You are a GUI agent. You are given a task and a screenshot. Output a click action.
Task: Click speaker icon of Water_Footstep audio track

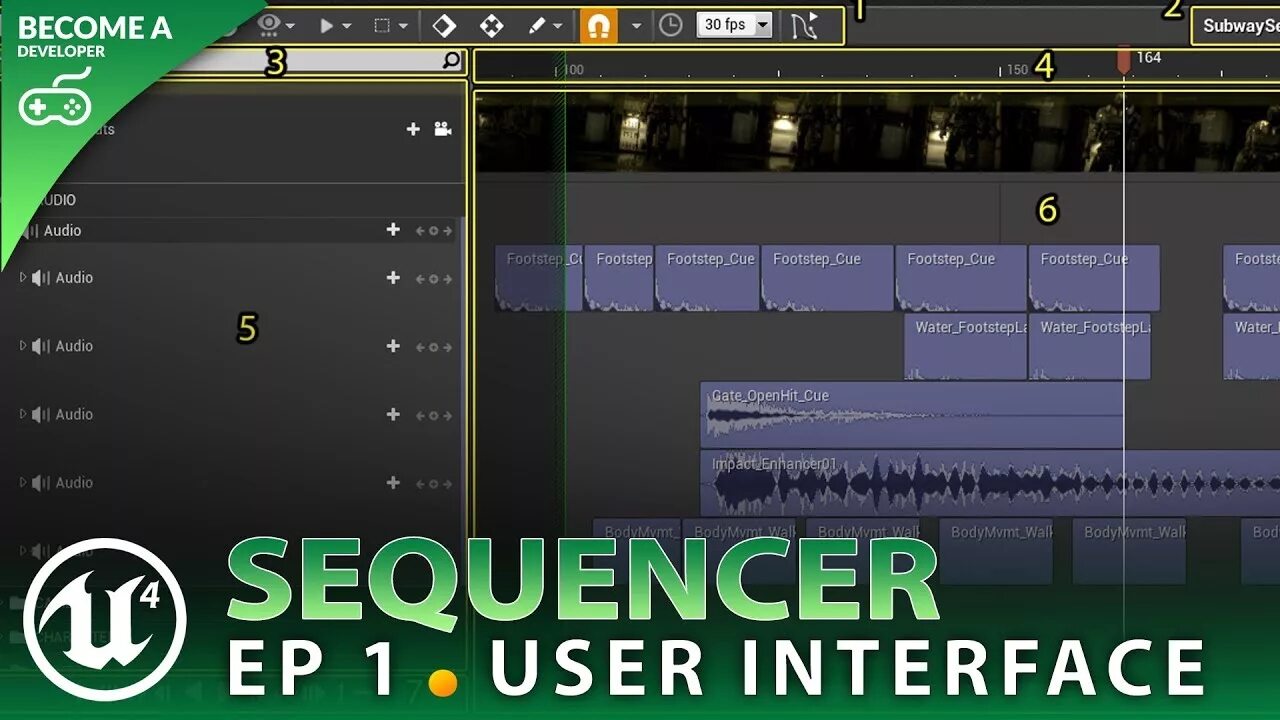(x=41, y=346)
